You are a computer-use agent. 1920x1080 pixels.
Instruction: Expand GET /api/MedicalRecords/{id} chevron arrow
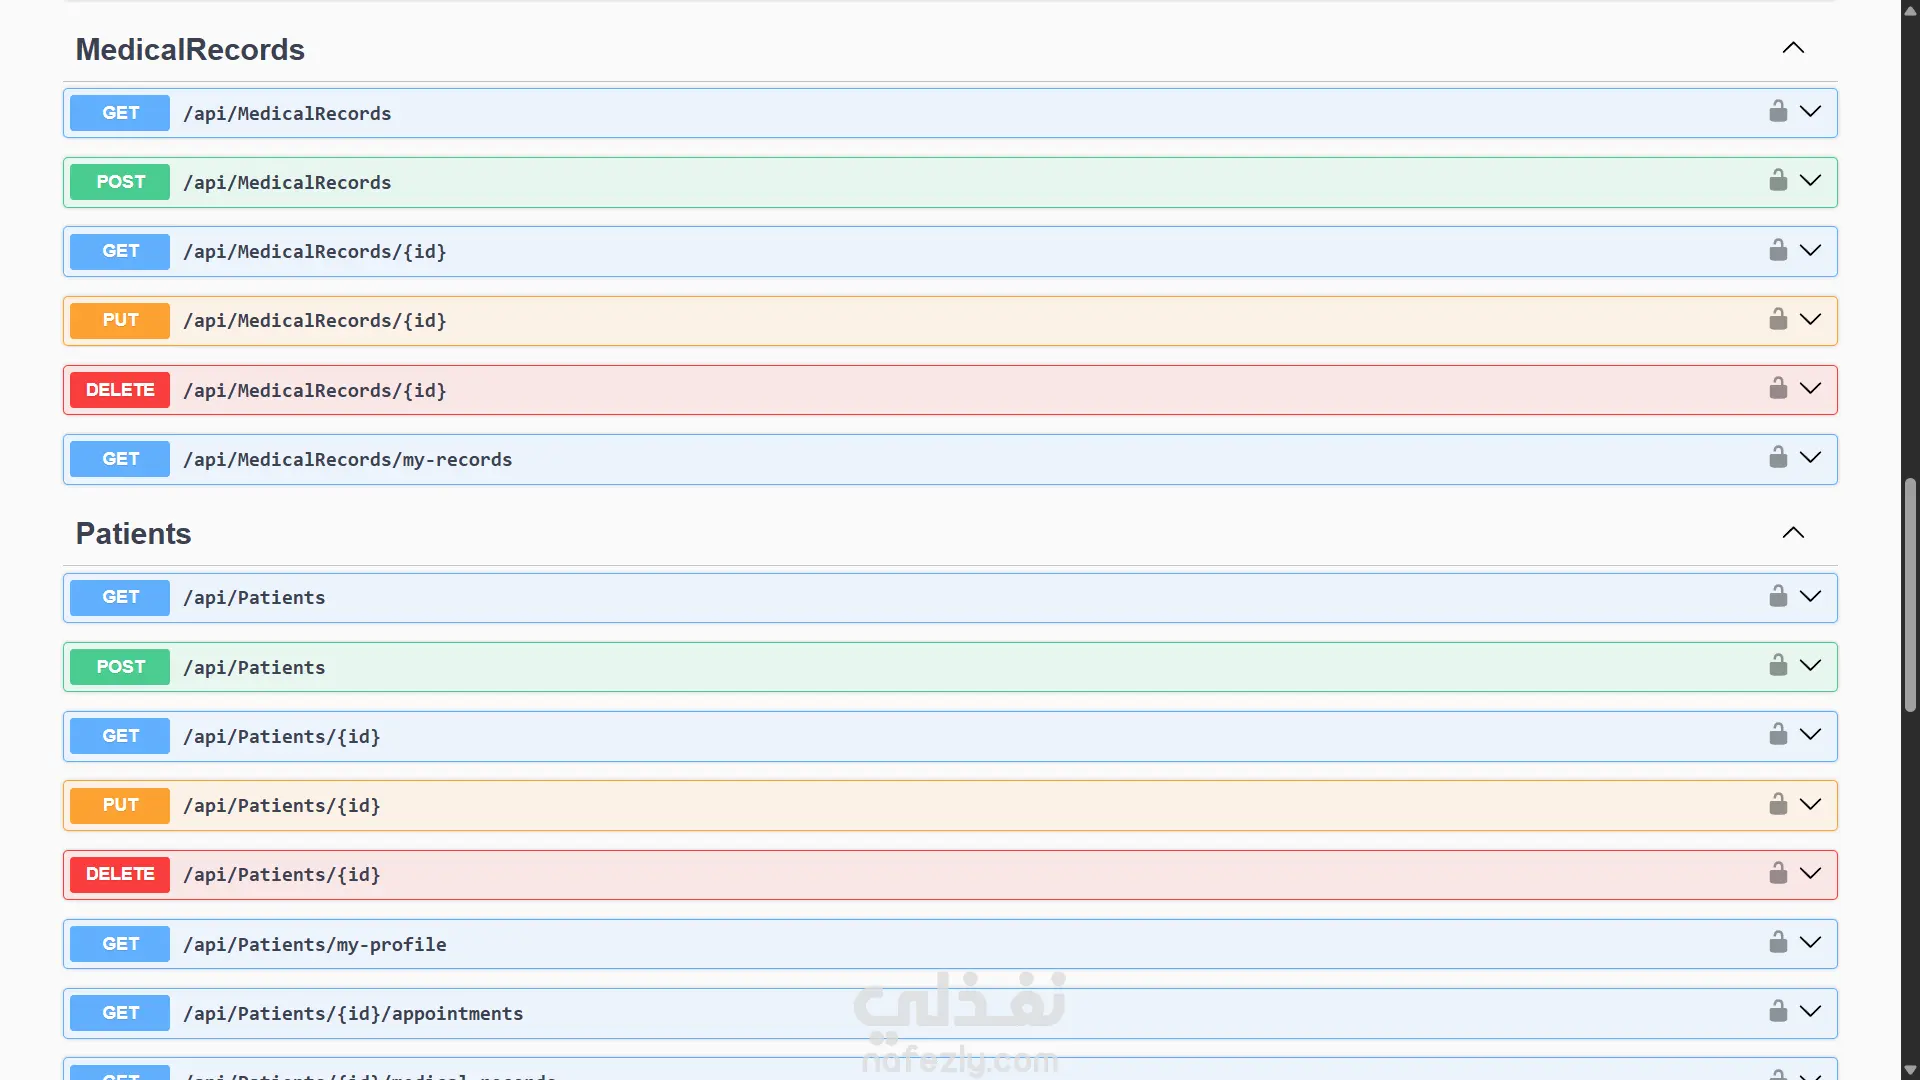(1810, 250)
